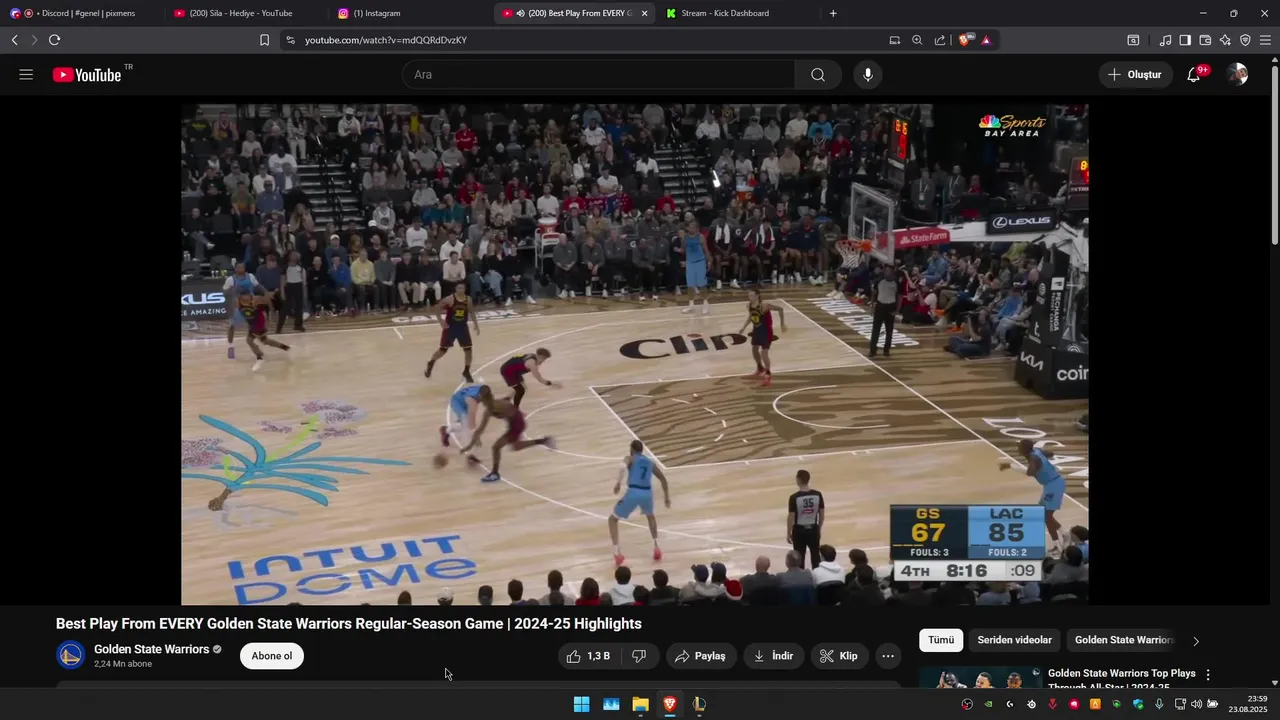
Task: Select the Tümü filter chip
Action: 941,640
